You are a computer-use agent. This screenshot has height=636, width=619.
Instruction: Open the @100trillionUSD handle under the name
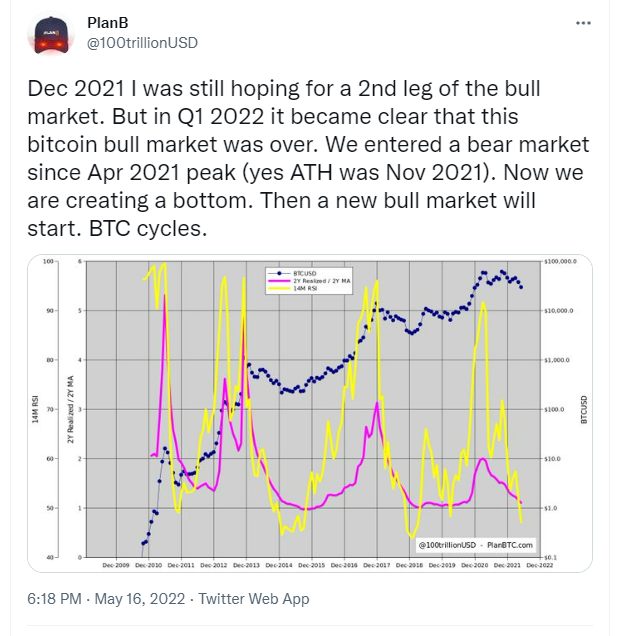pyautogui.click(x=142, y=43)
